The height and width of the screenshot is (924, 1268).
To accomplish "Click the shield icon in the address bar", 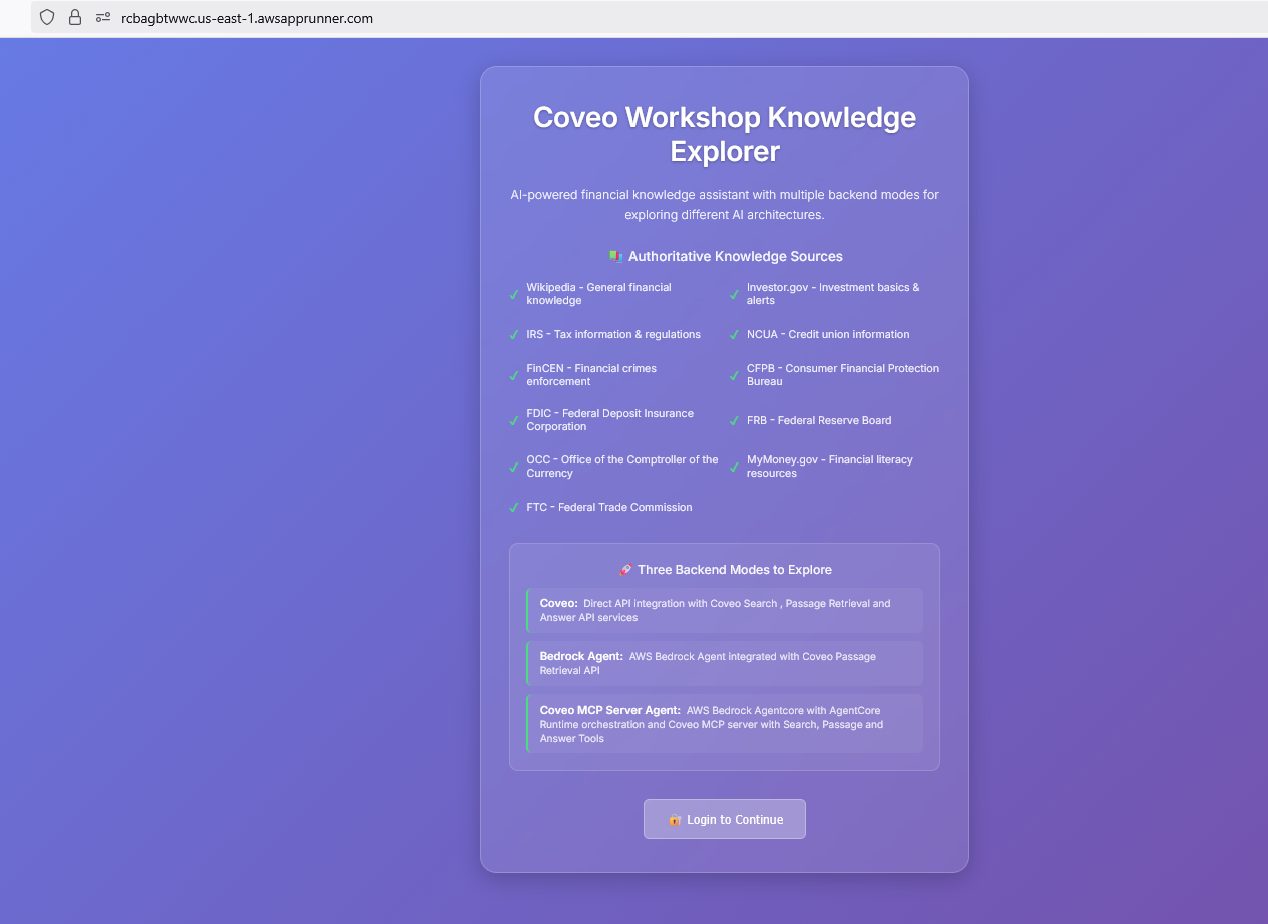I will click(x=46, y=17).
